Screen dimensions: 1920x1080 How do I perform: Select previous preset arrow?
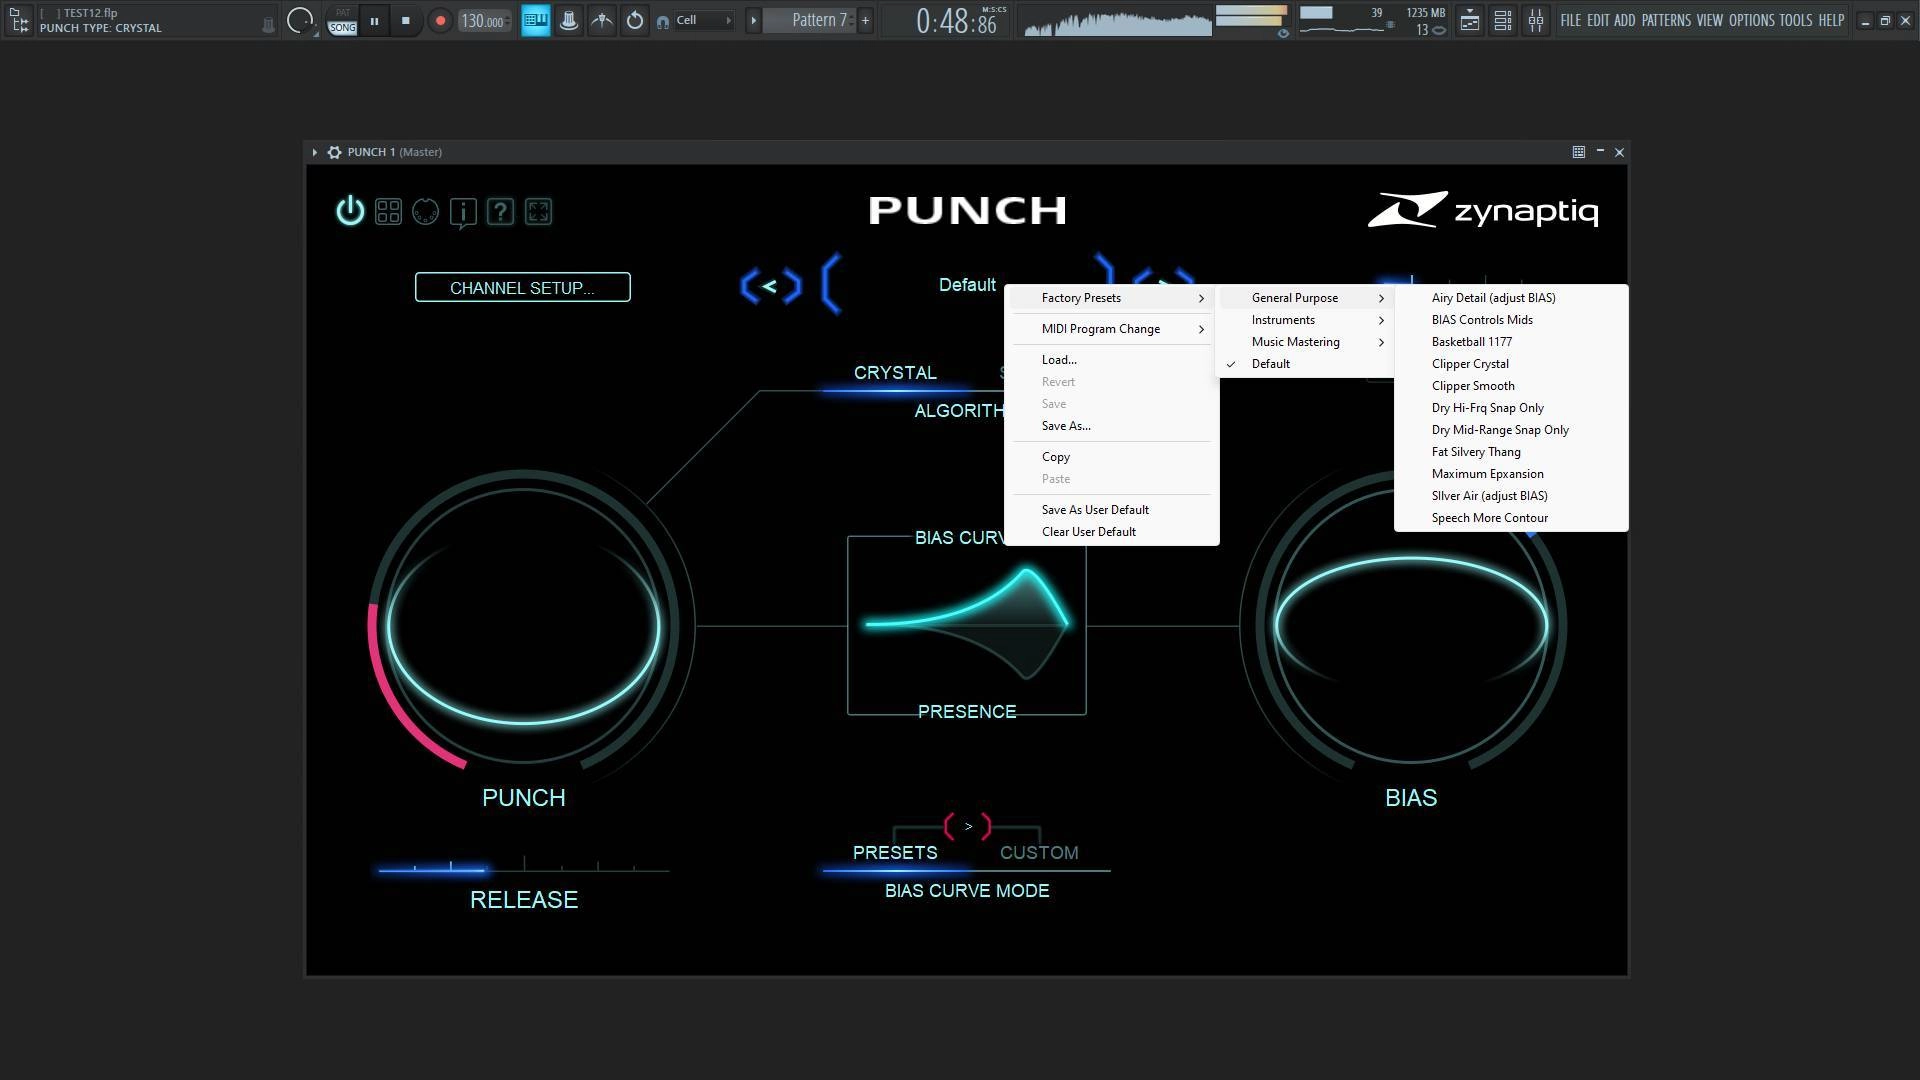point(770,286)
